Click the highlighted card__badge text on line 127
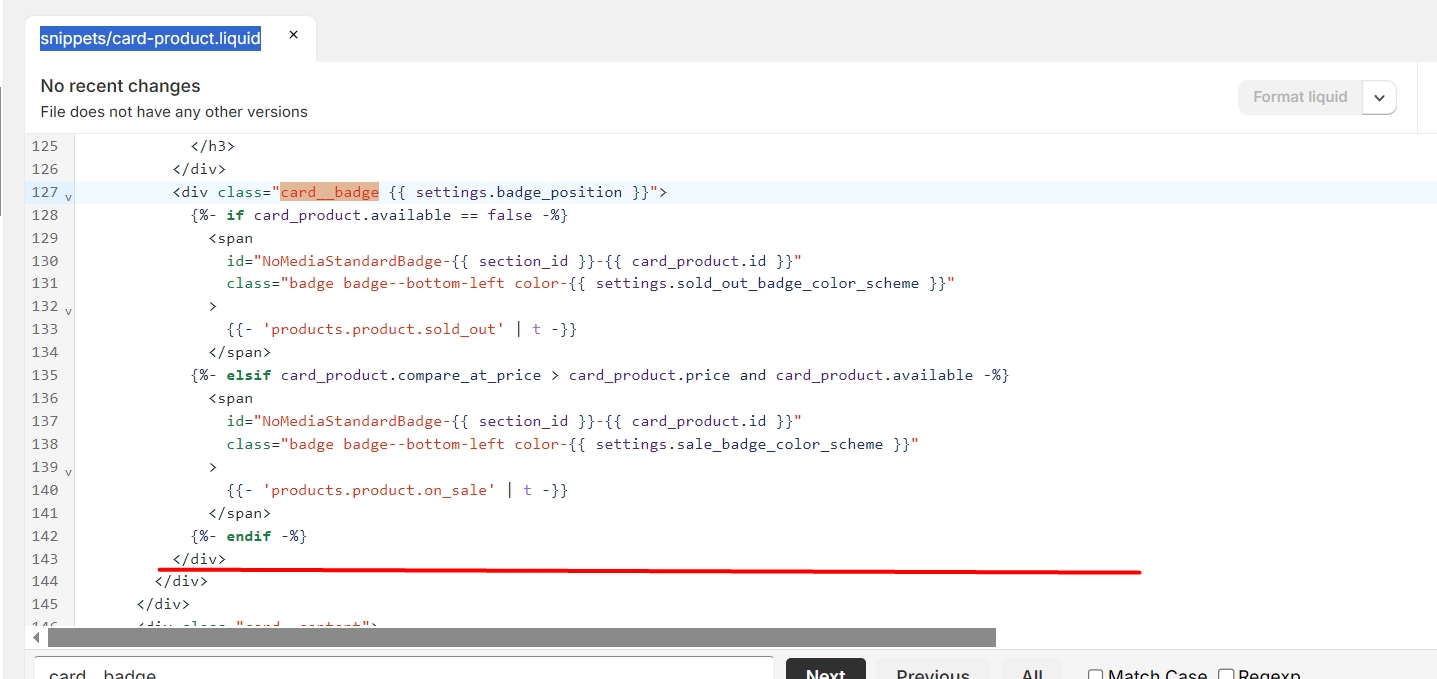Screen dimensions: 1437x679 click(329, 192)
